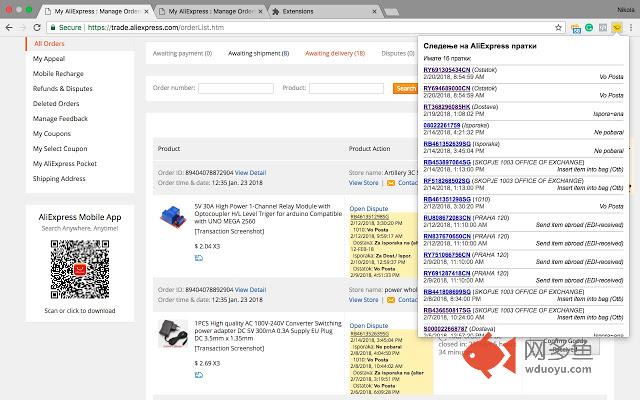Click the green circular extension icon
The image size is (640, 400).
click(x=589, y=27)
